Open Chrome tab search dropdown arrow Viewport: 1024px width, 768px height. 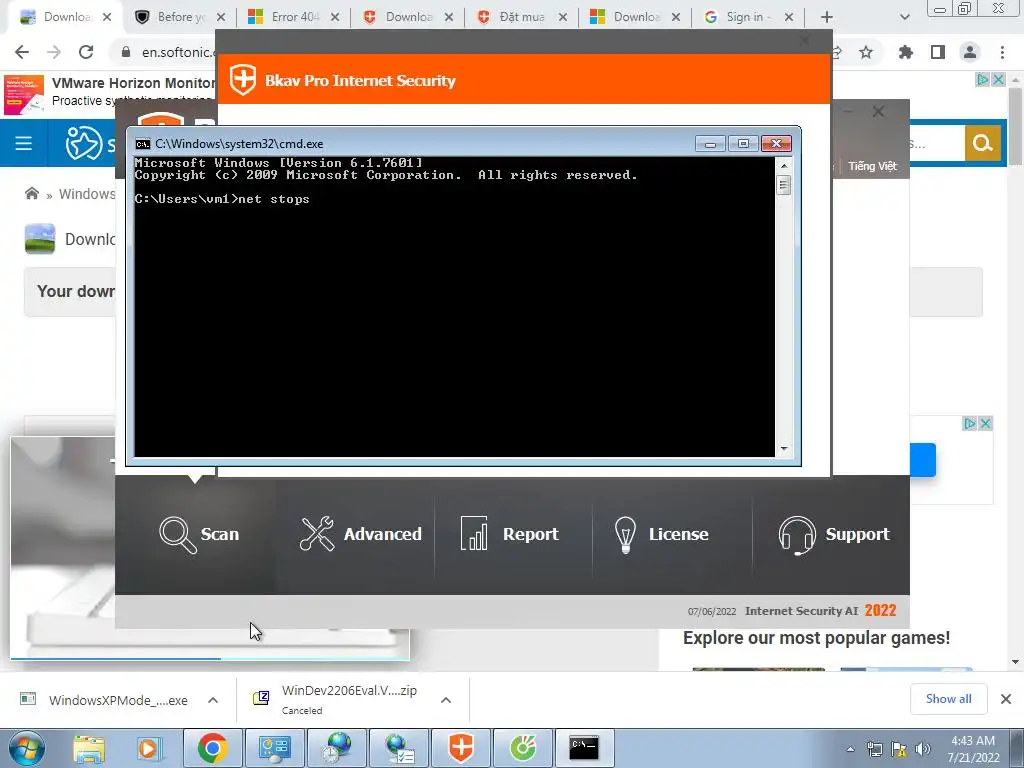[904, 17]
